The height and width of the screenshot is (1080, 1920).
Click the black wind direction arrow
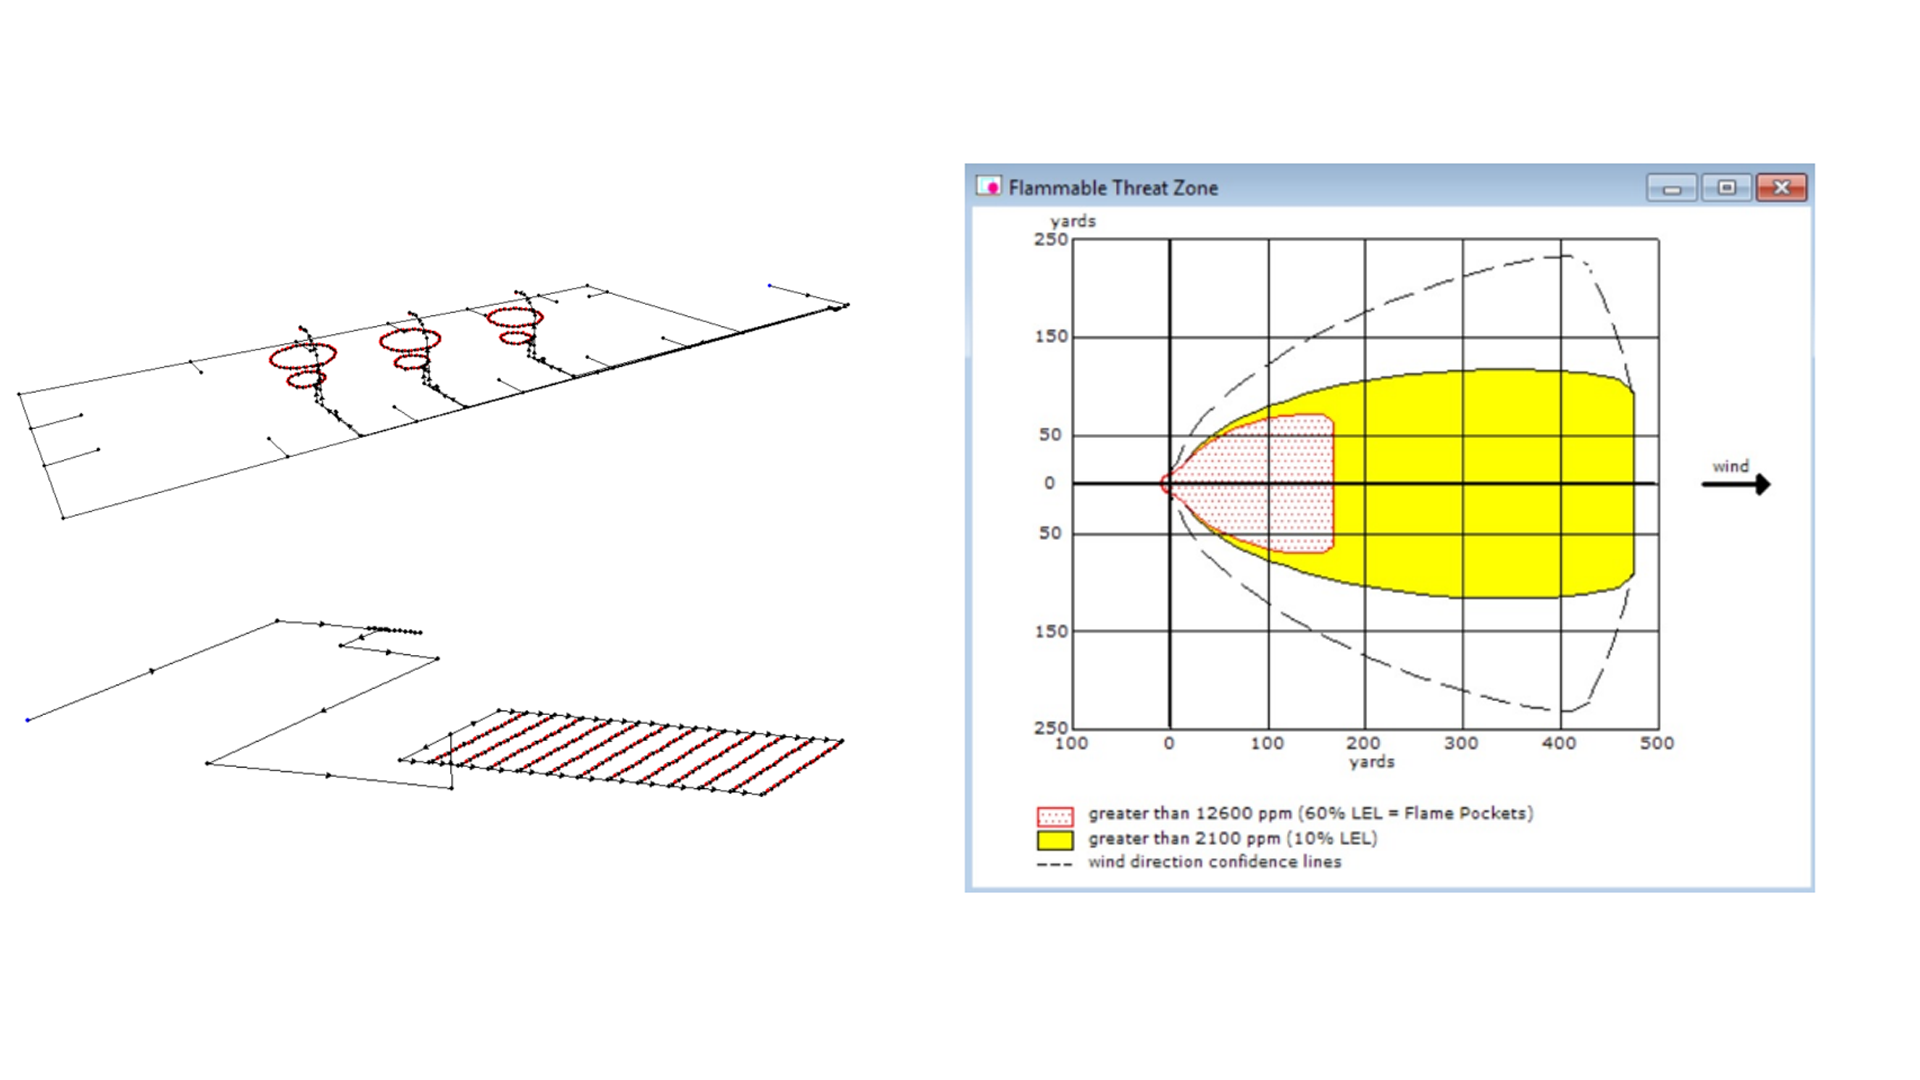[x=1736, y=485]
